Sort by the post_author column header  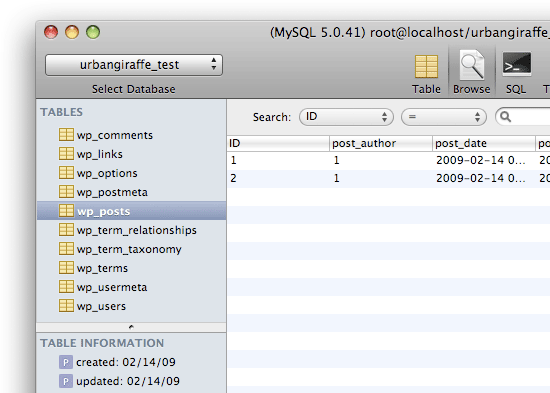pyautogui.click(x=381, y=143)
